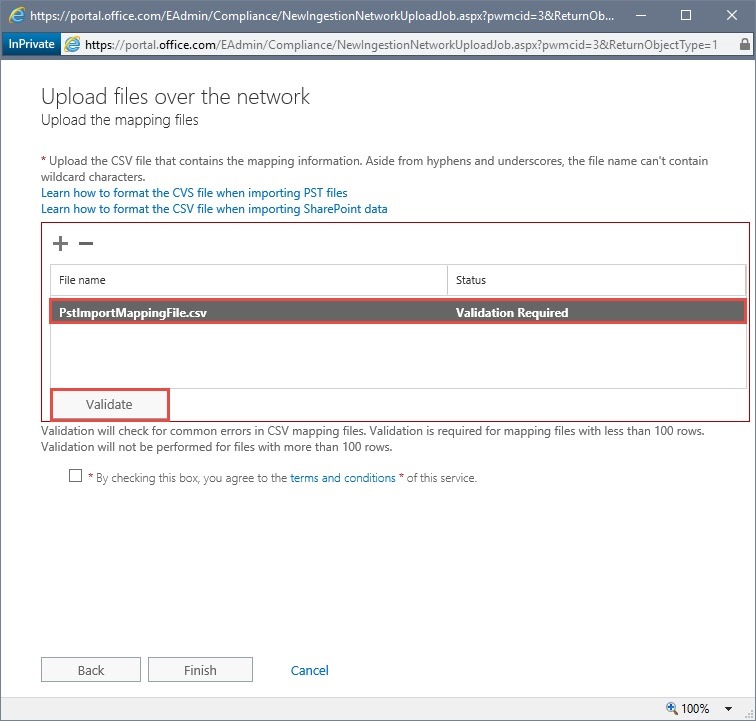Click the Cancel link
Viewport: 756px width, 721px height.
[x=309, y=670]
